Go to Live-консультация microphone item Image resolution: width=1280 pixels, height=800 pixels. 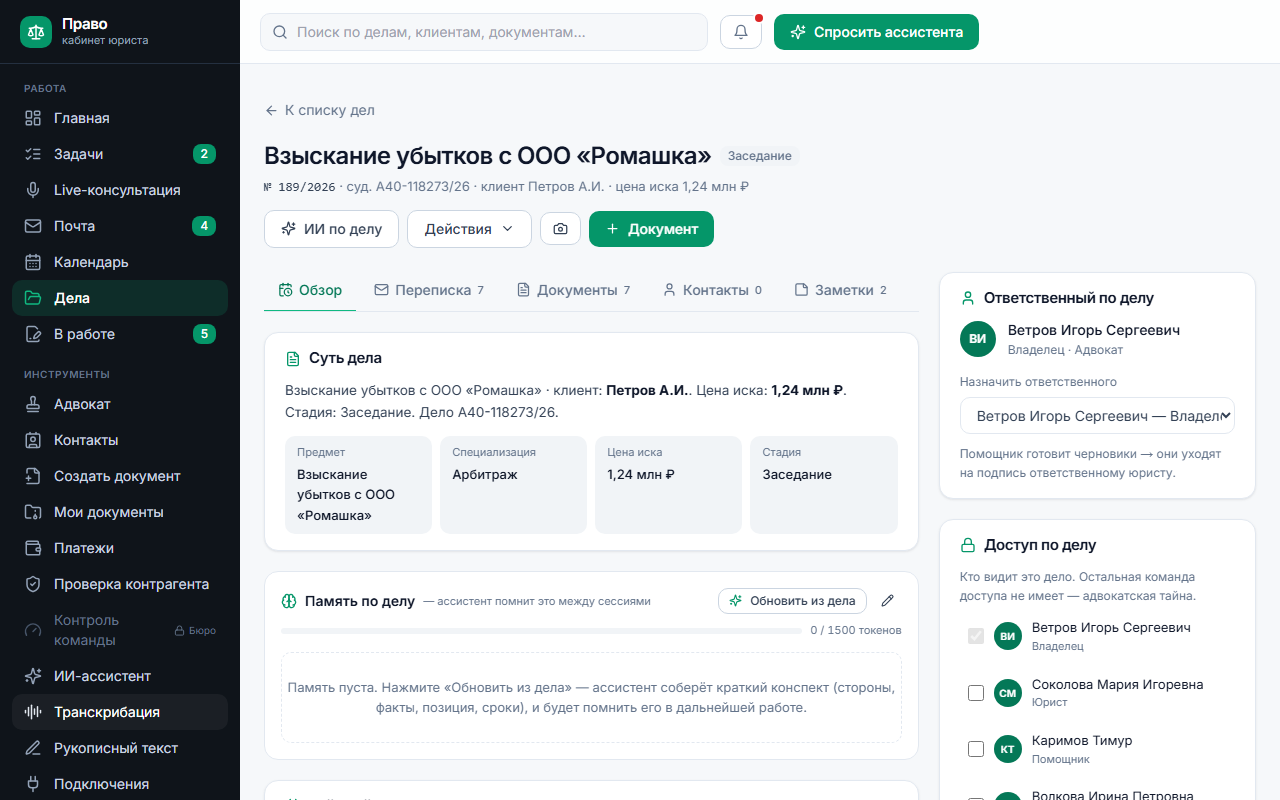(120, 190)
